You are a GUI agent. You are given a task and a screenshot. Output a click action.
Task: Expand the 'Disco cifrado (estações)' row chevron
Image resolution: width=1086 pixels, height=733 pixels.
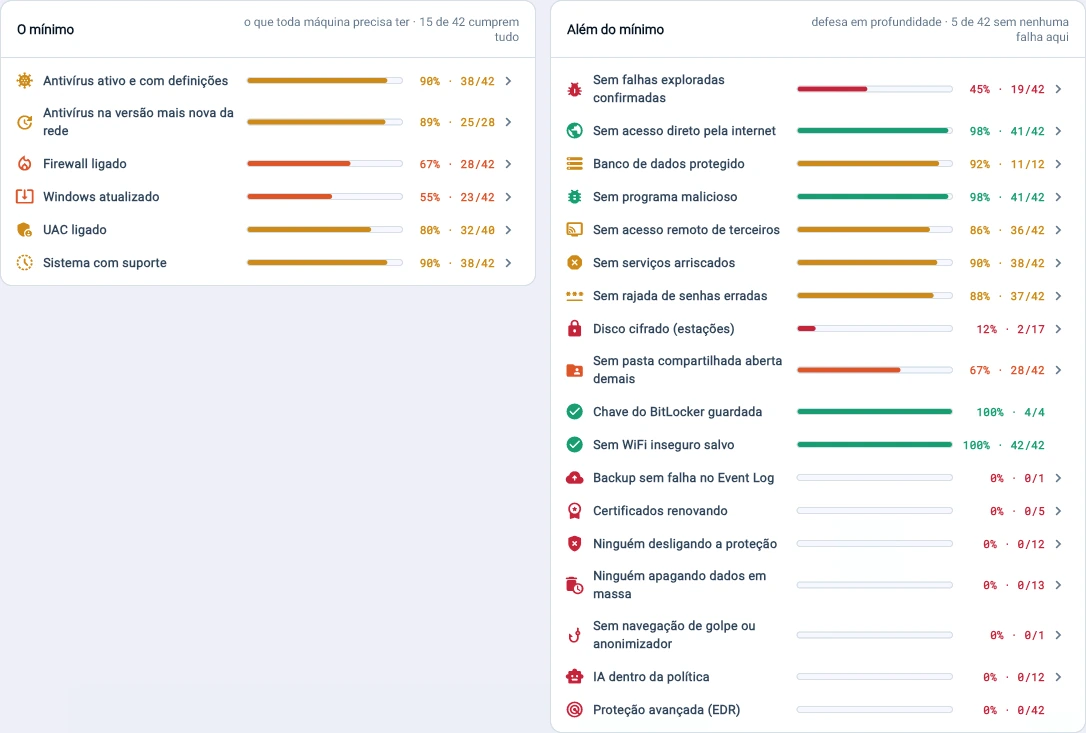1058,329
